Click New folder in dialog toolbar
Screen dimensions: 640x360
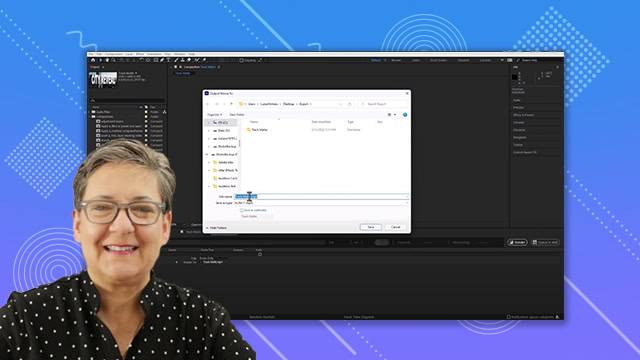(237, 115)
